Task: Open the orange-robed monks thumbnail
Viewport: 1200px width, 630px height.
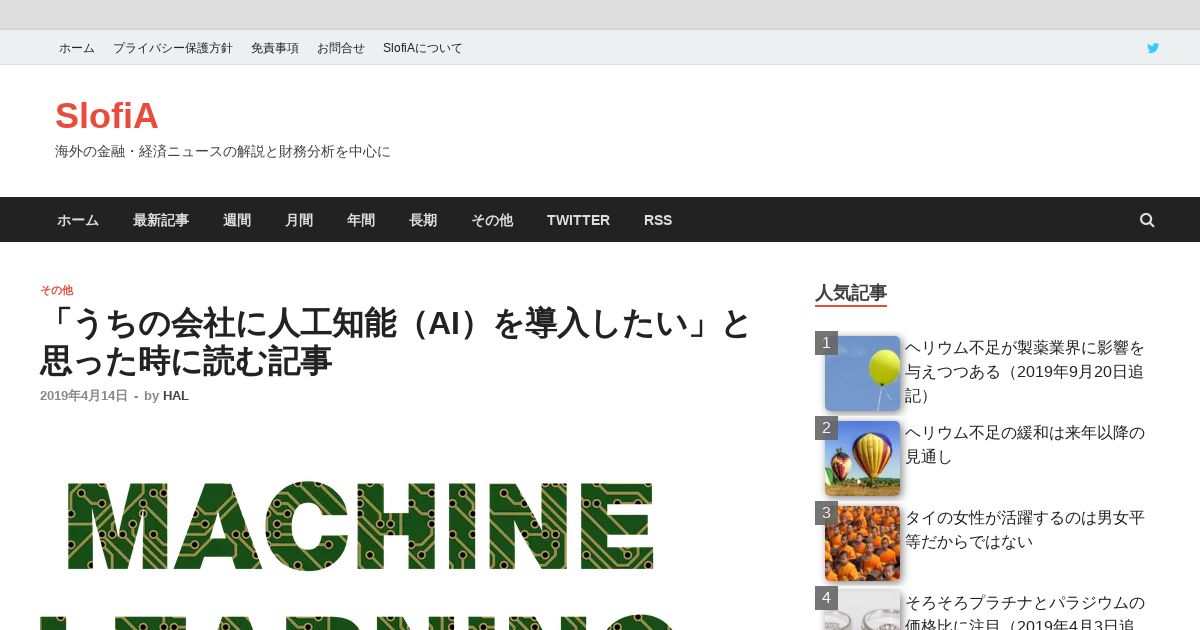Action: pyautogui.click(x=862, y=543)
